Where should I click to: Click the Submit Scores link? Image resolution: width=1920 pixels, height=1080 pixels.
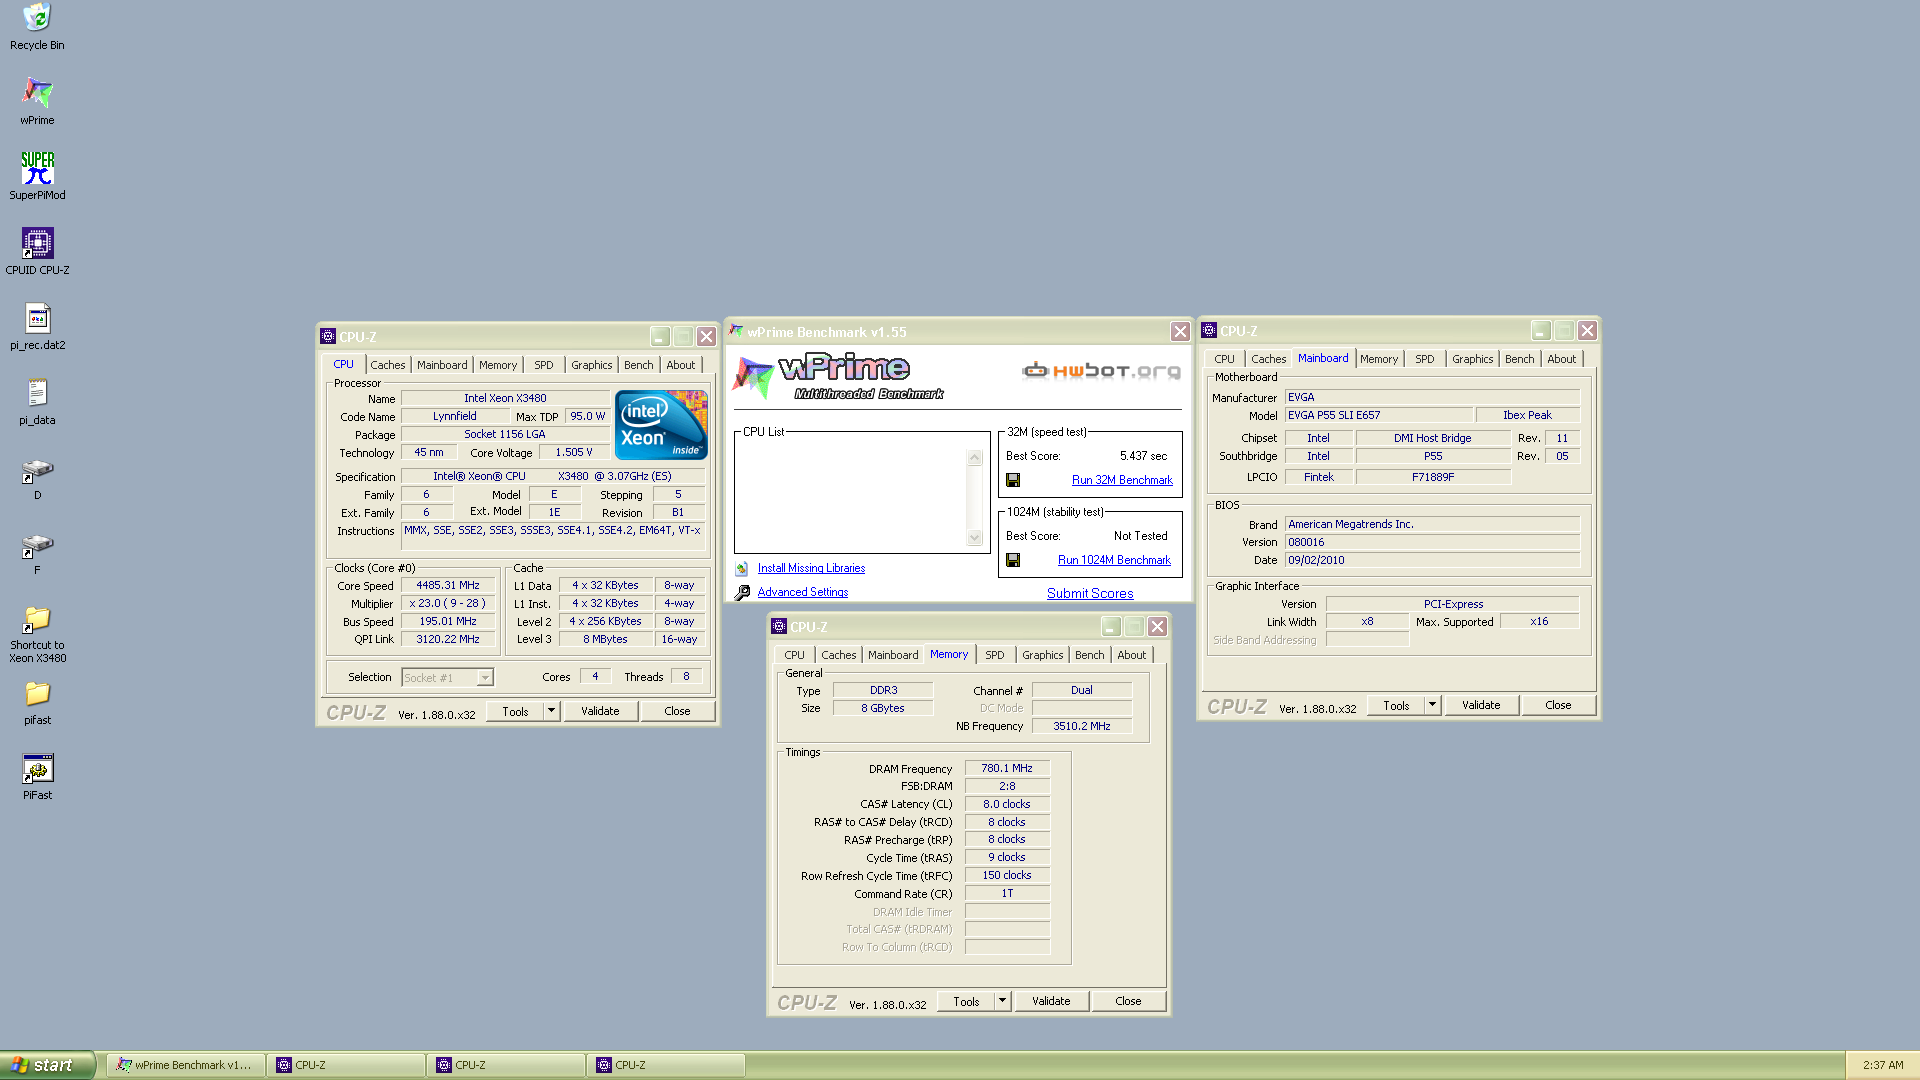click(1090, 593)
